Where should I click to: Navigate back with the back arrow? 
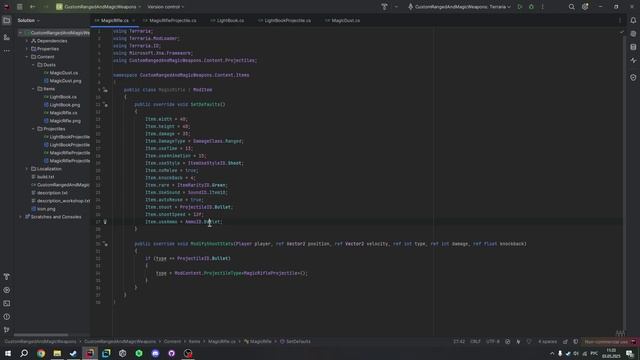[33, 7]
